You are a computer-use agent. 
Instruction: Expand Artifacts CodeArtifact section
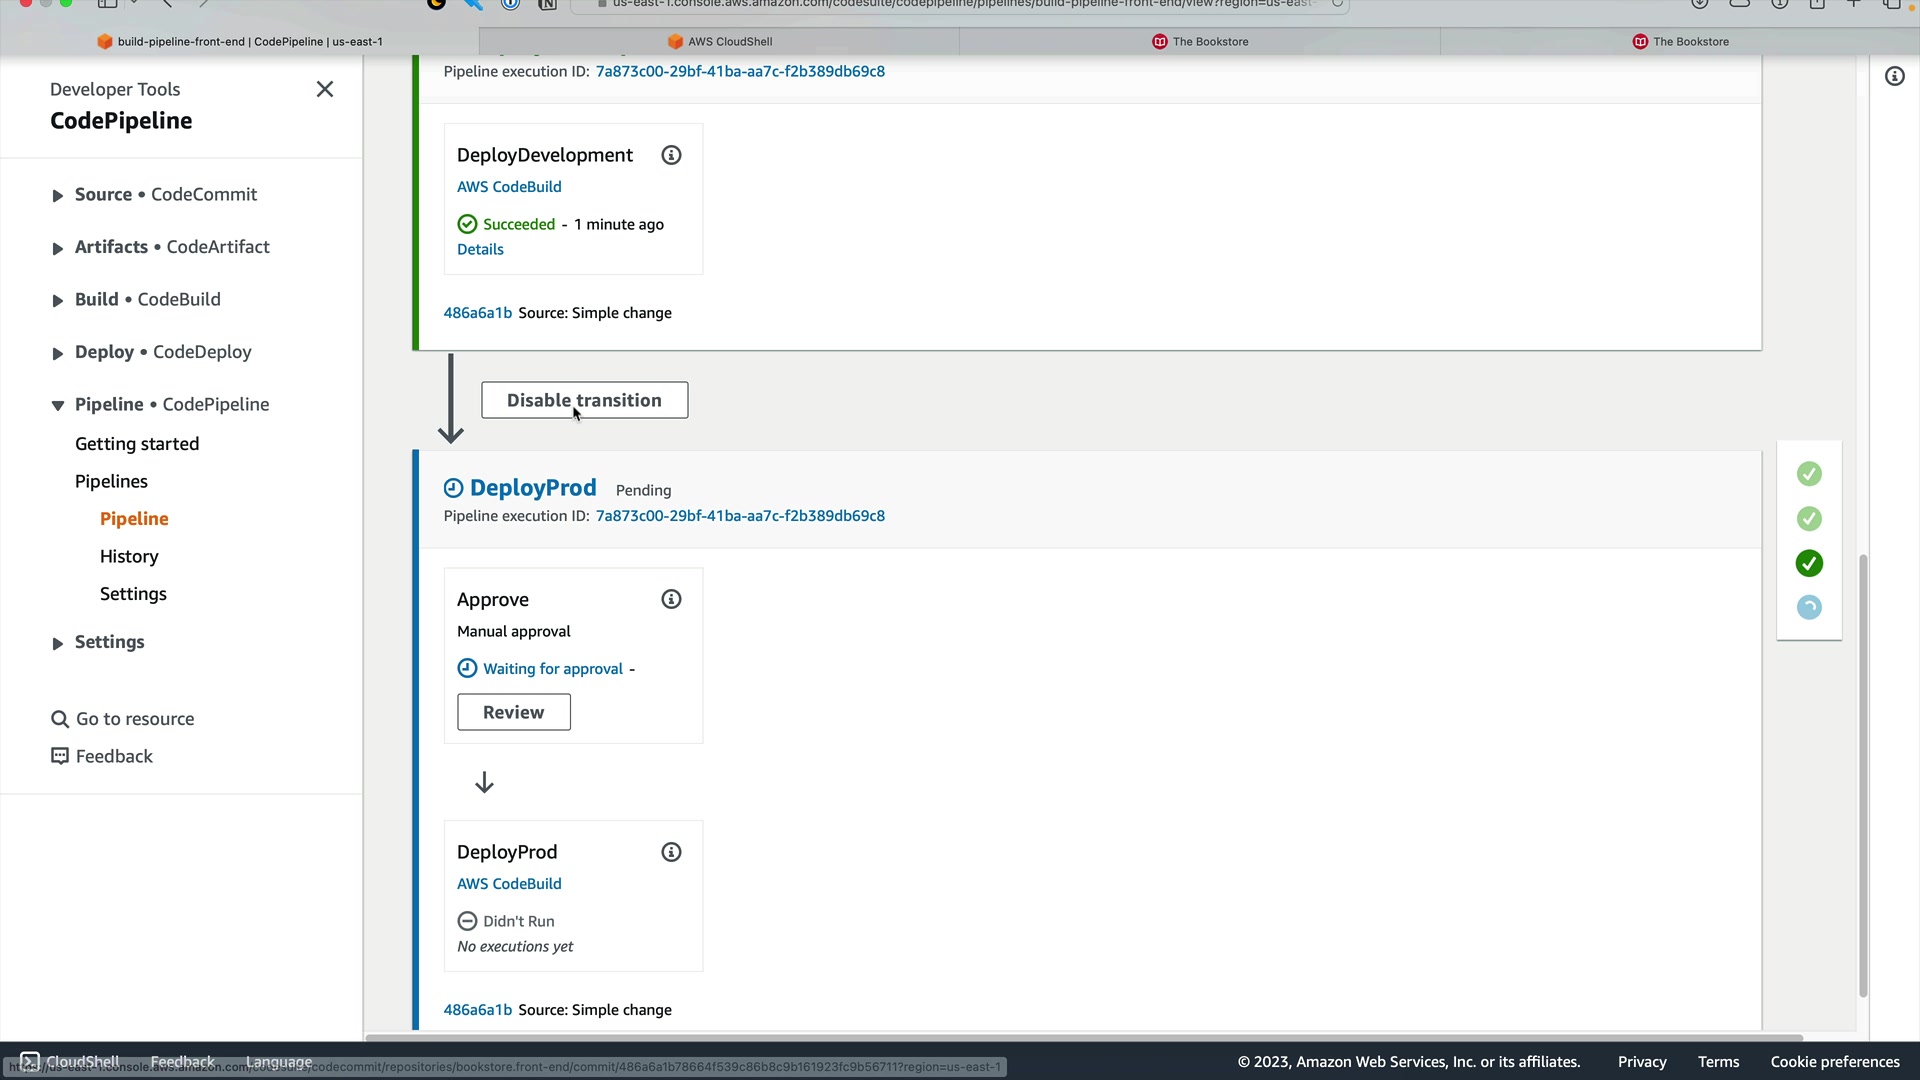tap(58, 248)
